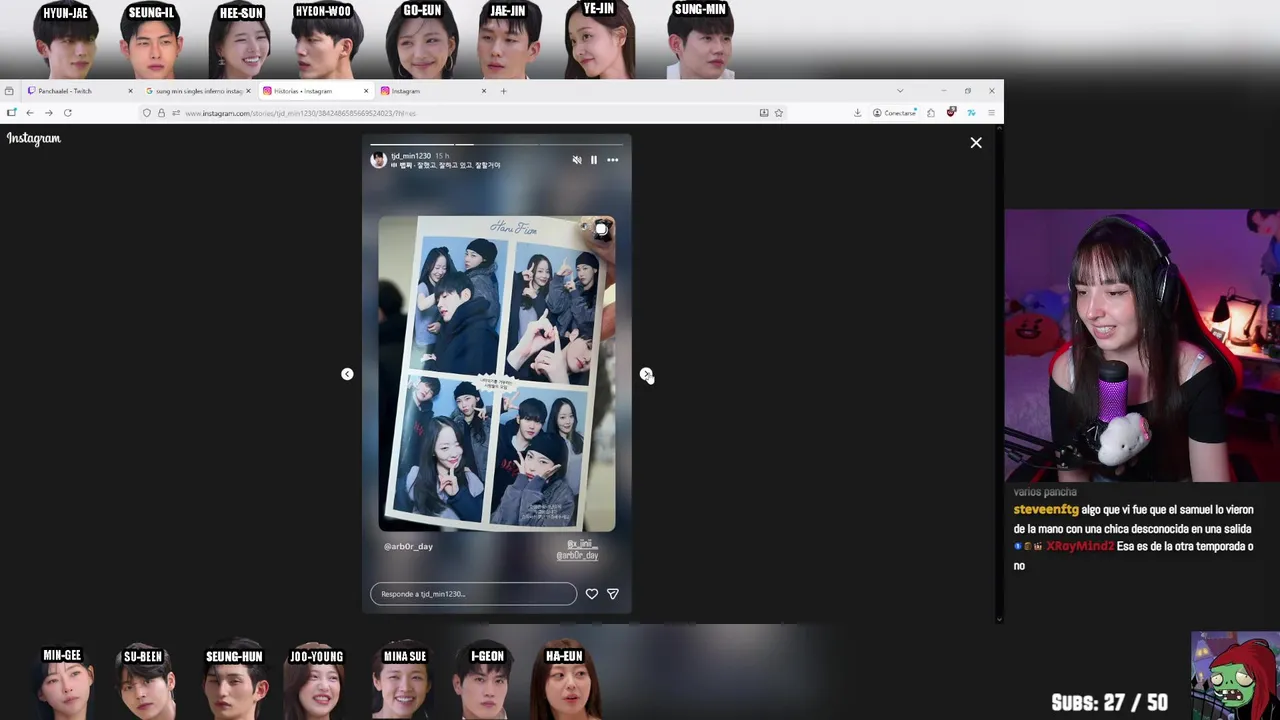Click the Conectarse account button
The width and height of the screenshot is (1280, 720).
[894, 113]
